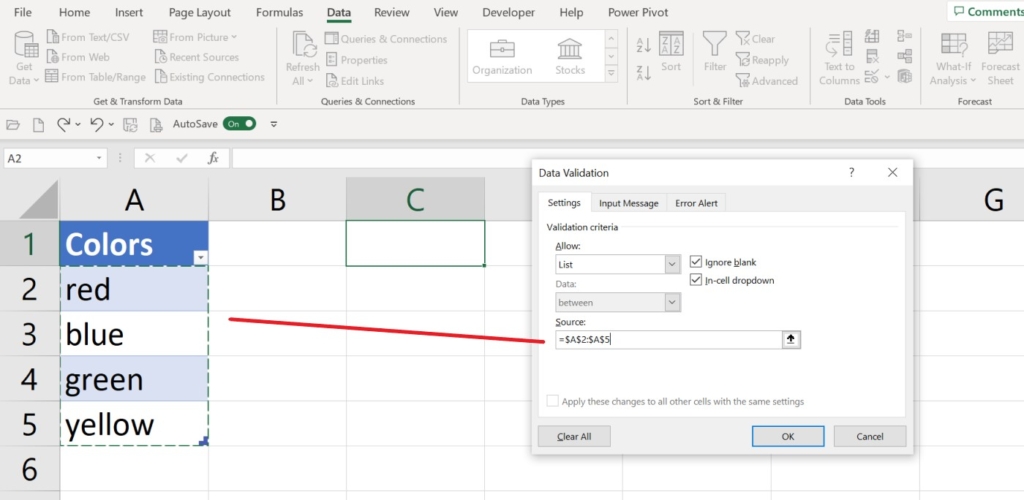Toggle the Filter funnel
The image size is (1024, 500).
pyautogui.click(x=715, y=52)
